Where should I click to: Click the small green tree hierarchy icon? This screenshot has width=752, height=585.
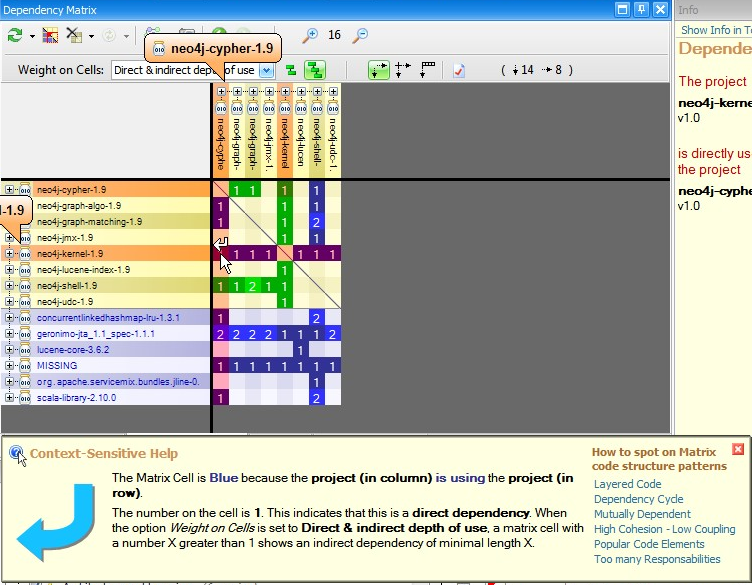coord(291,70)
